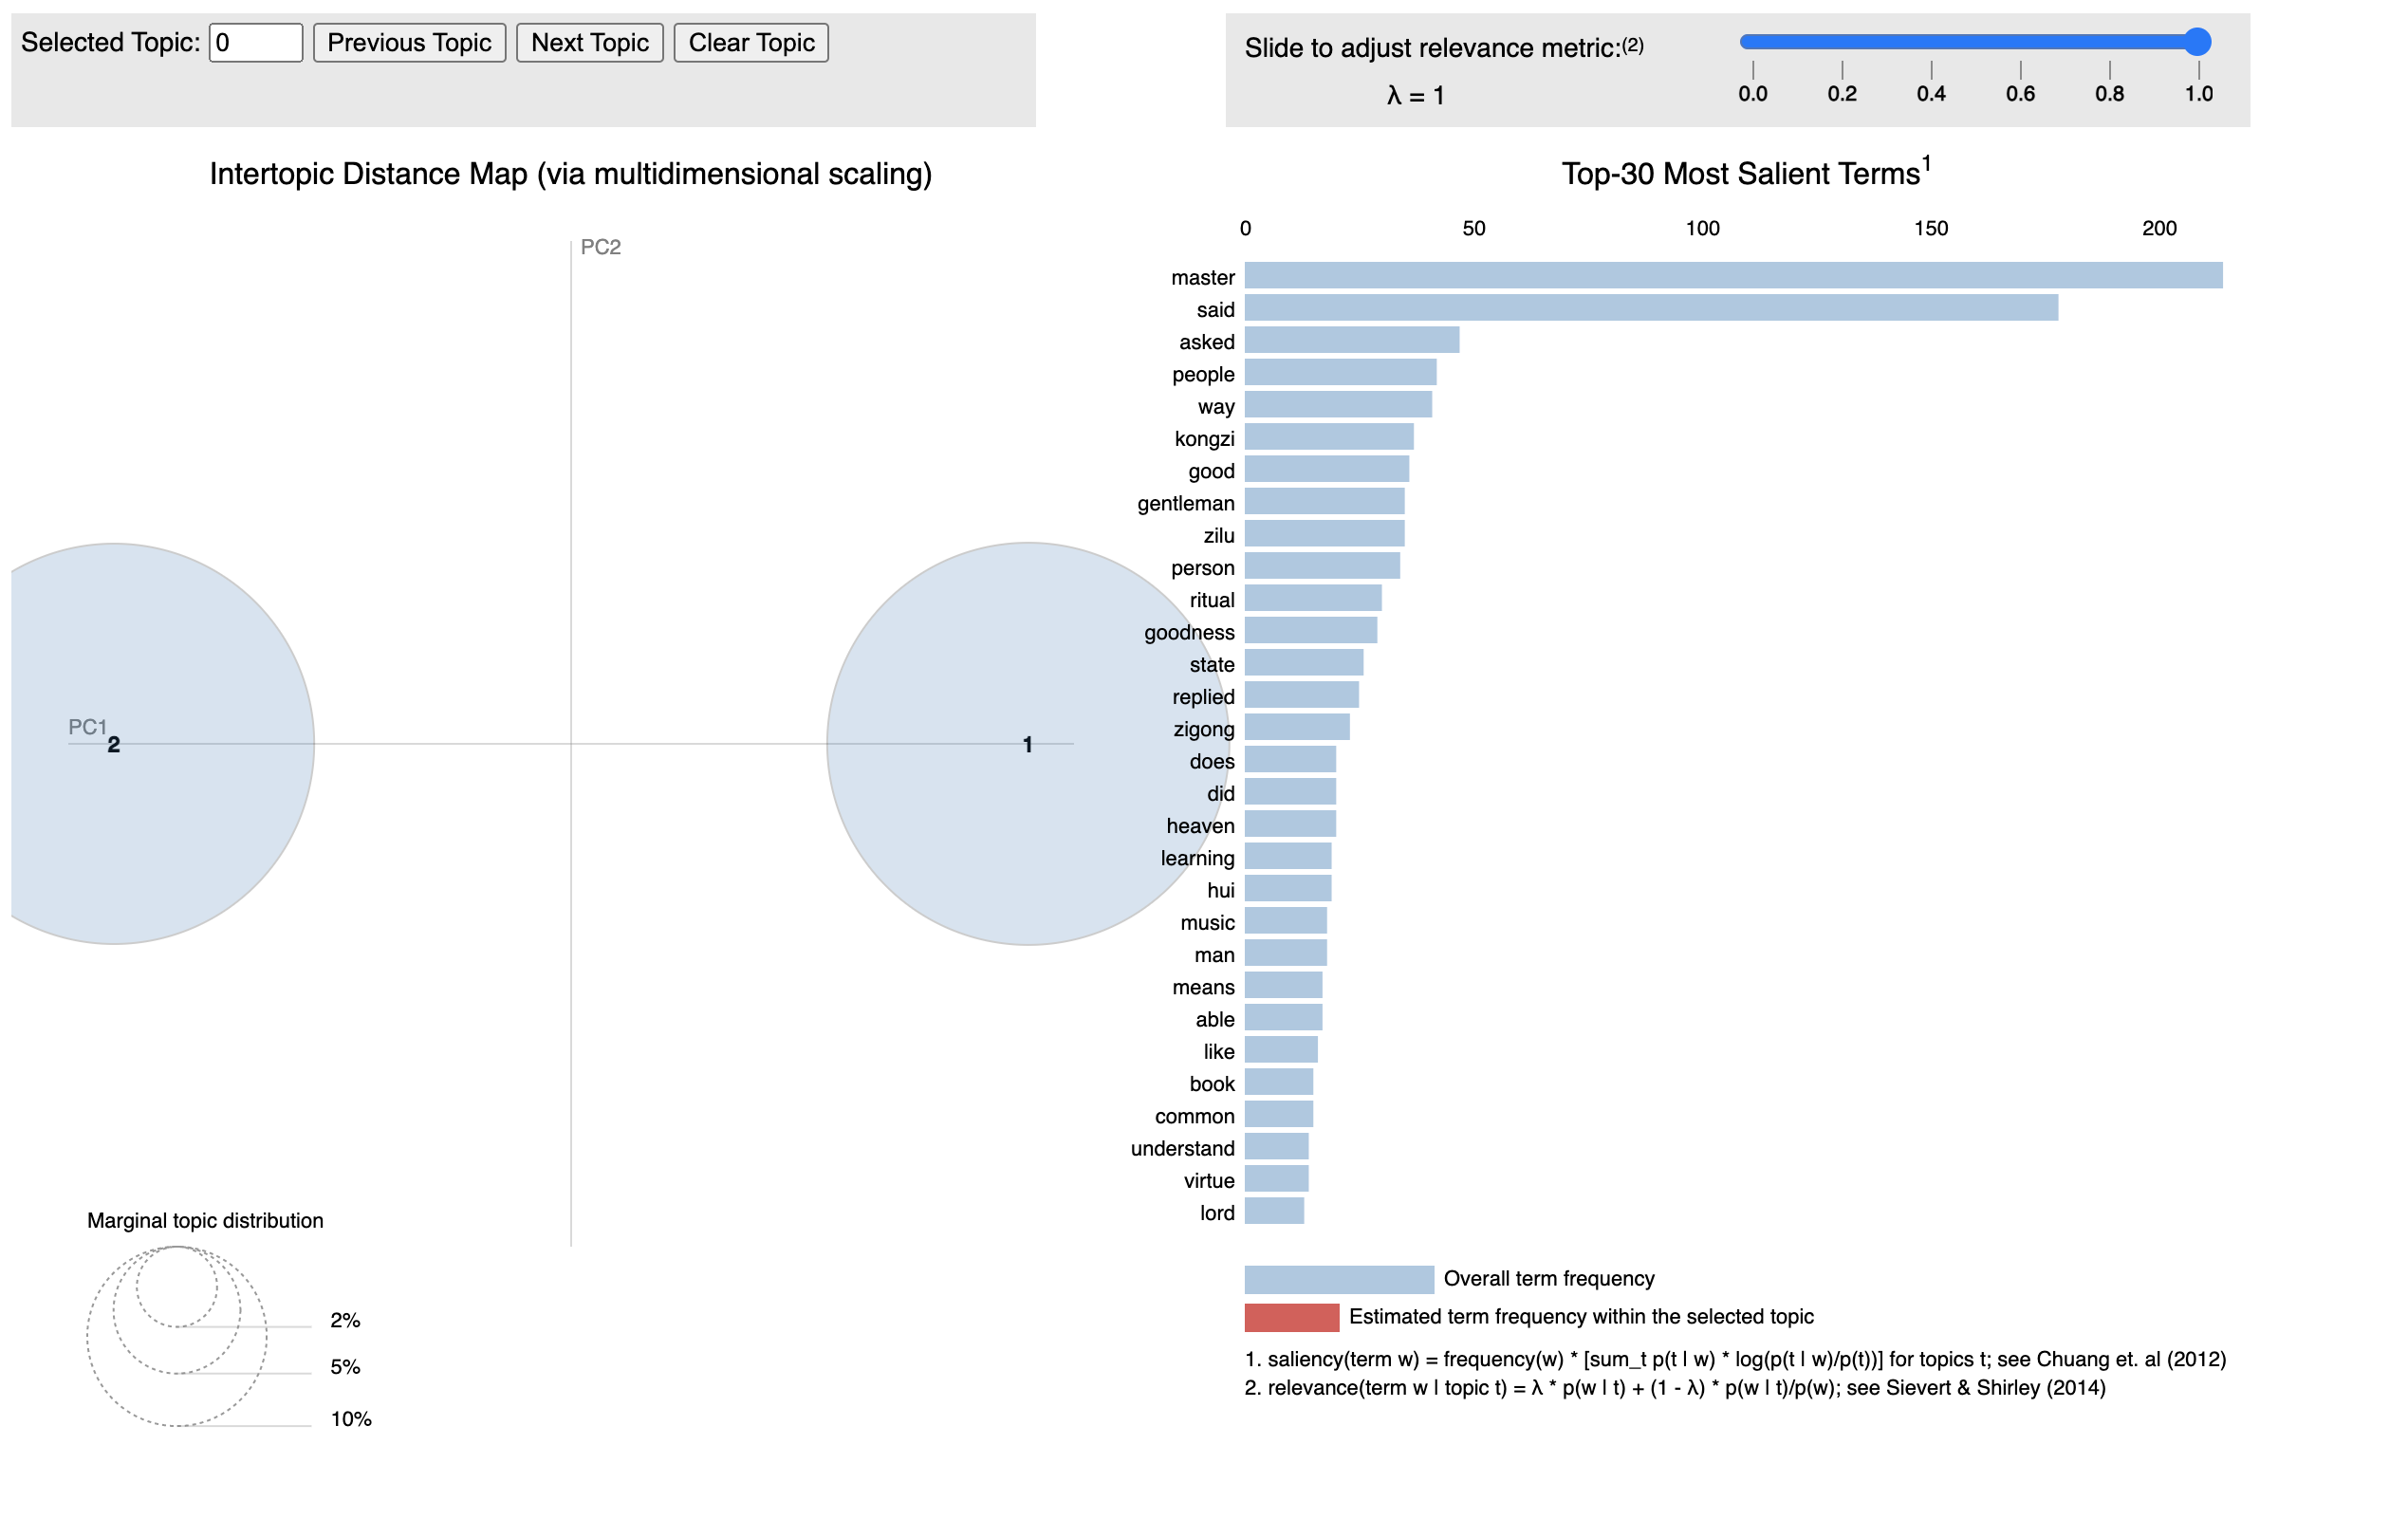The image size is (2408, 1537).
Task: Click the 'asked' term bar
Action: [x=1351, y=340]
